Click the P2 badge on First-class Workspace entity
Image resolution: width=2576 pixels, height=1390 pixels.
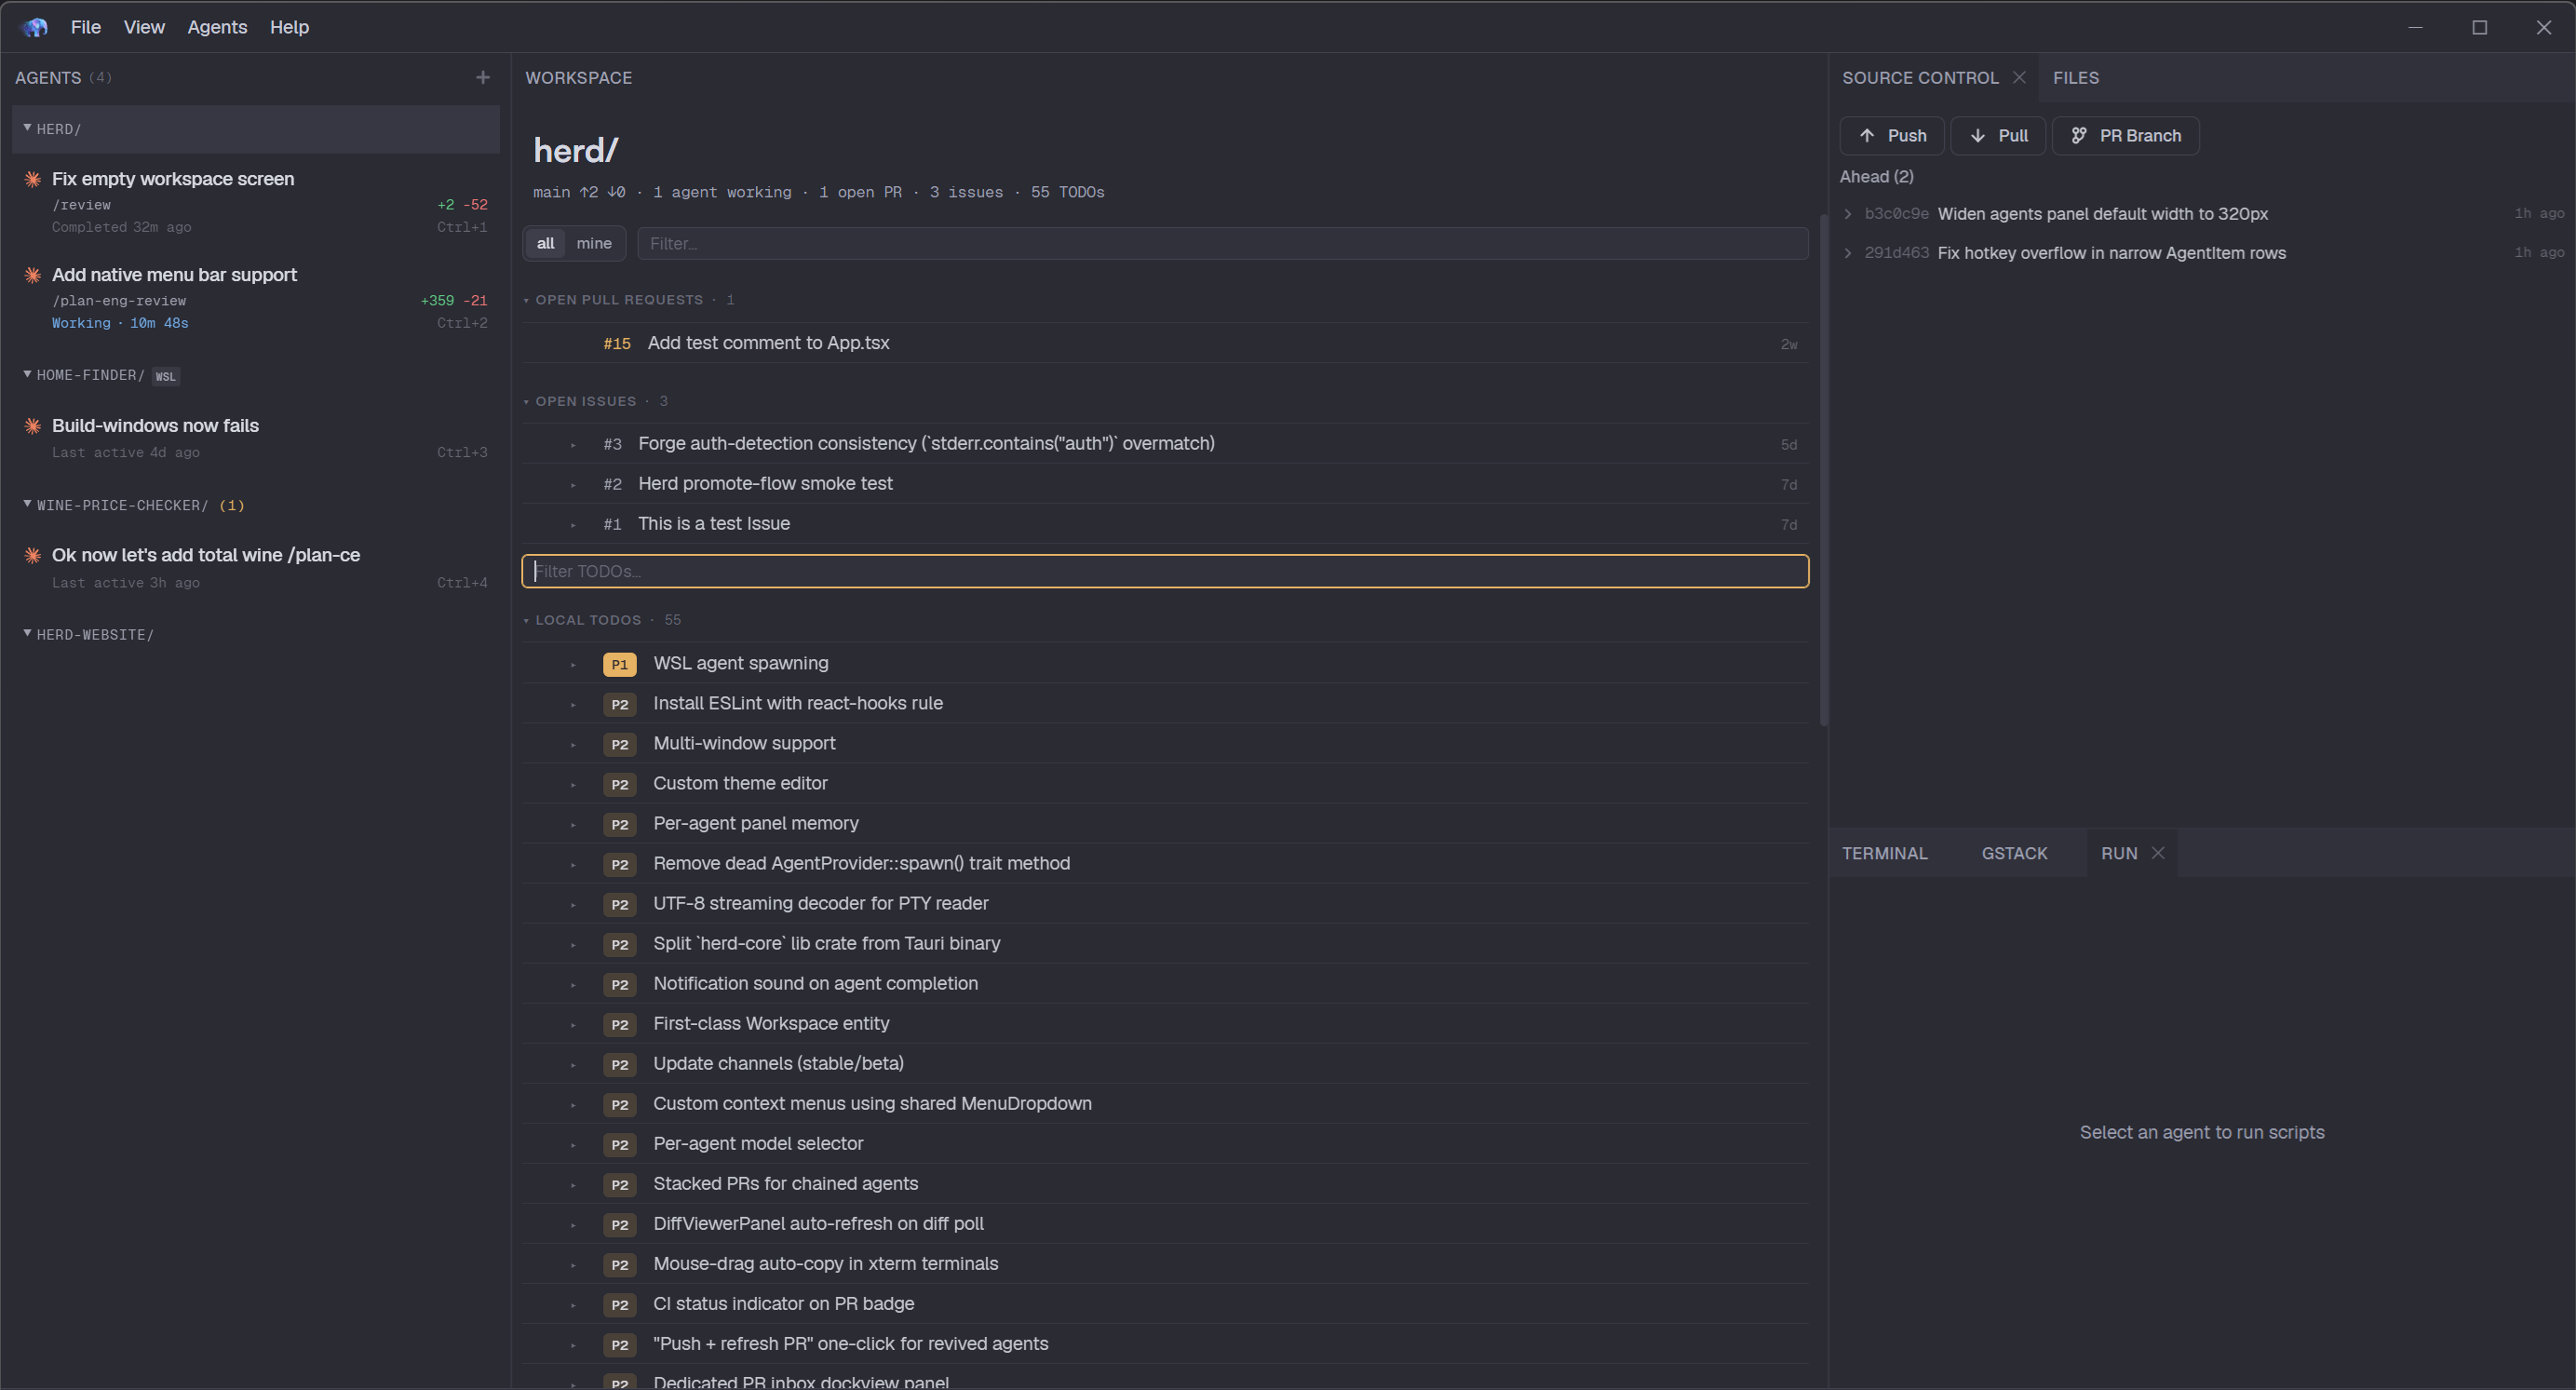pyautogui.click(x=620, y=1024)
